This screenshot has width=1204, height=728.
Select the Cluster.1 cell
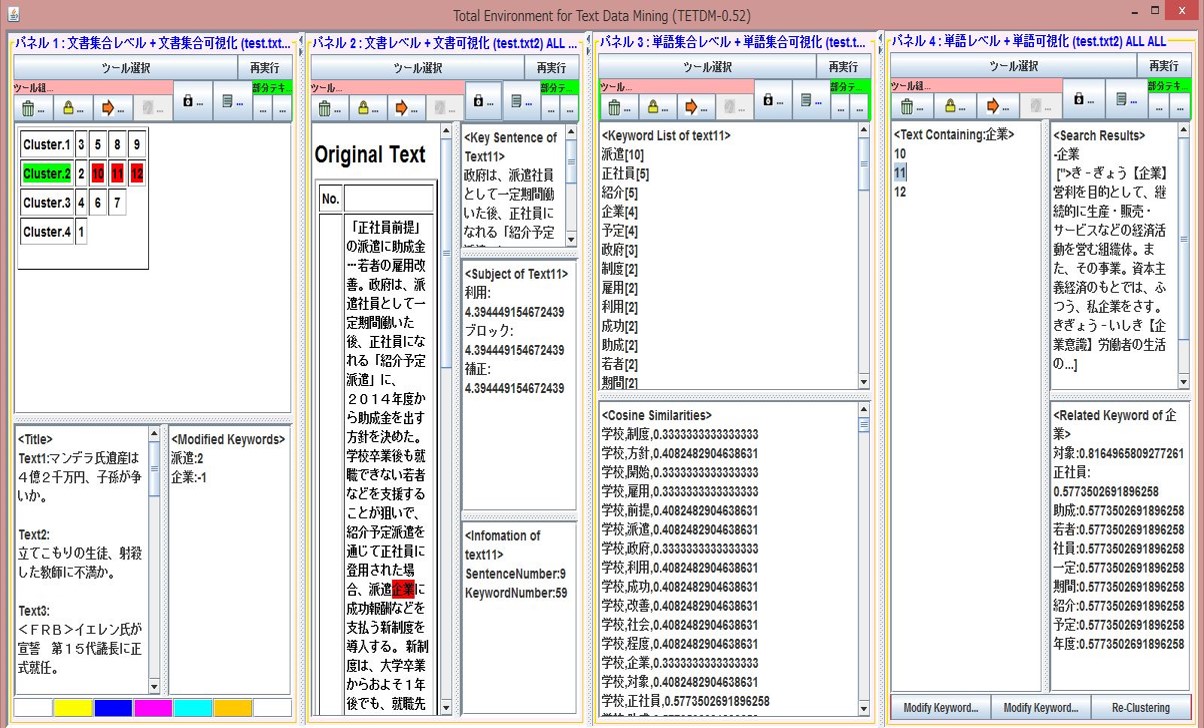47,145
